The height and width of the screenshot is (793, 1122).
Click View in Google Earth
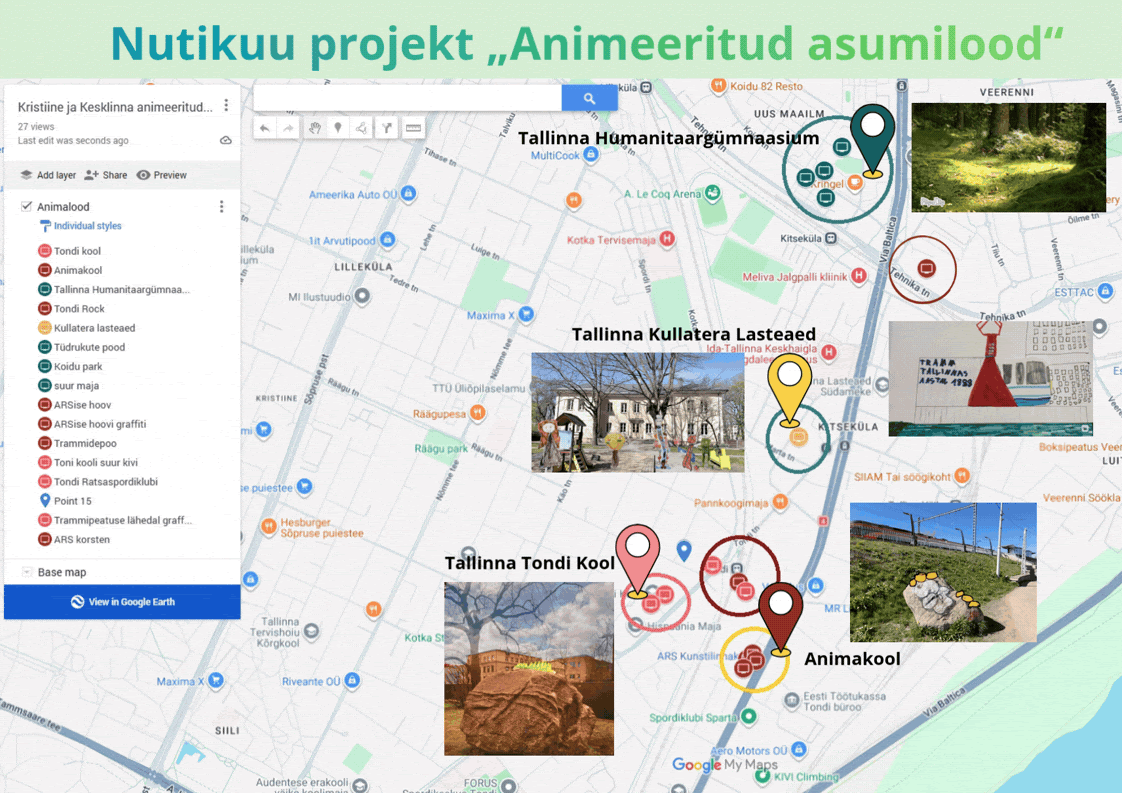pos(122,602)
